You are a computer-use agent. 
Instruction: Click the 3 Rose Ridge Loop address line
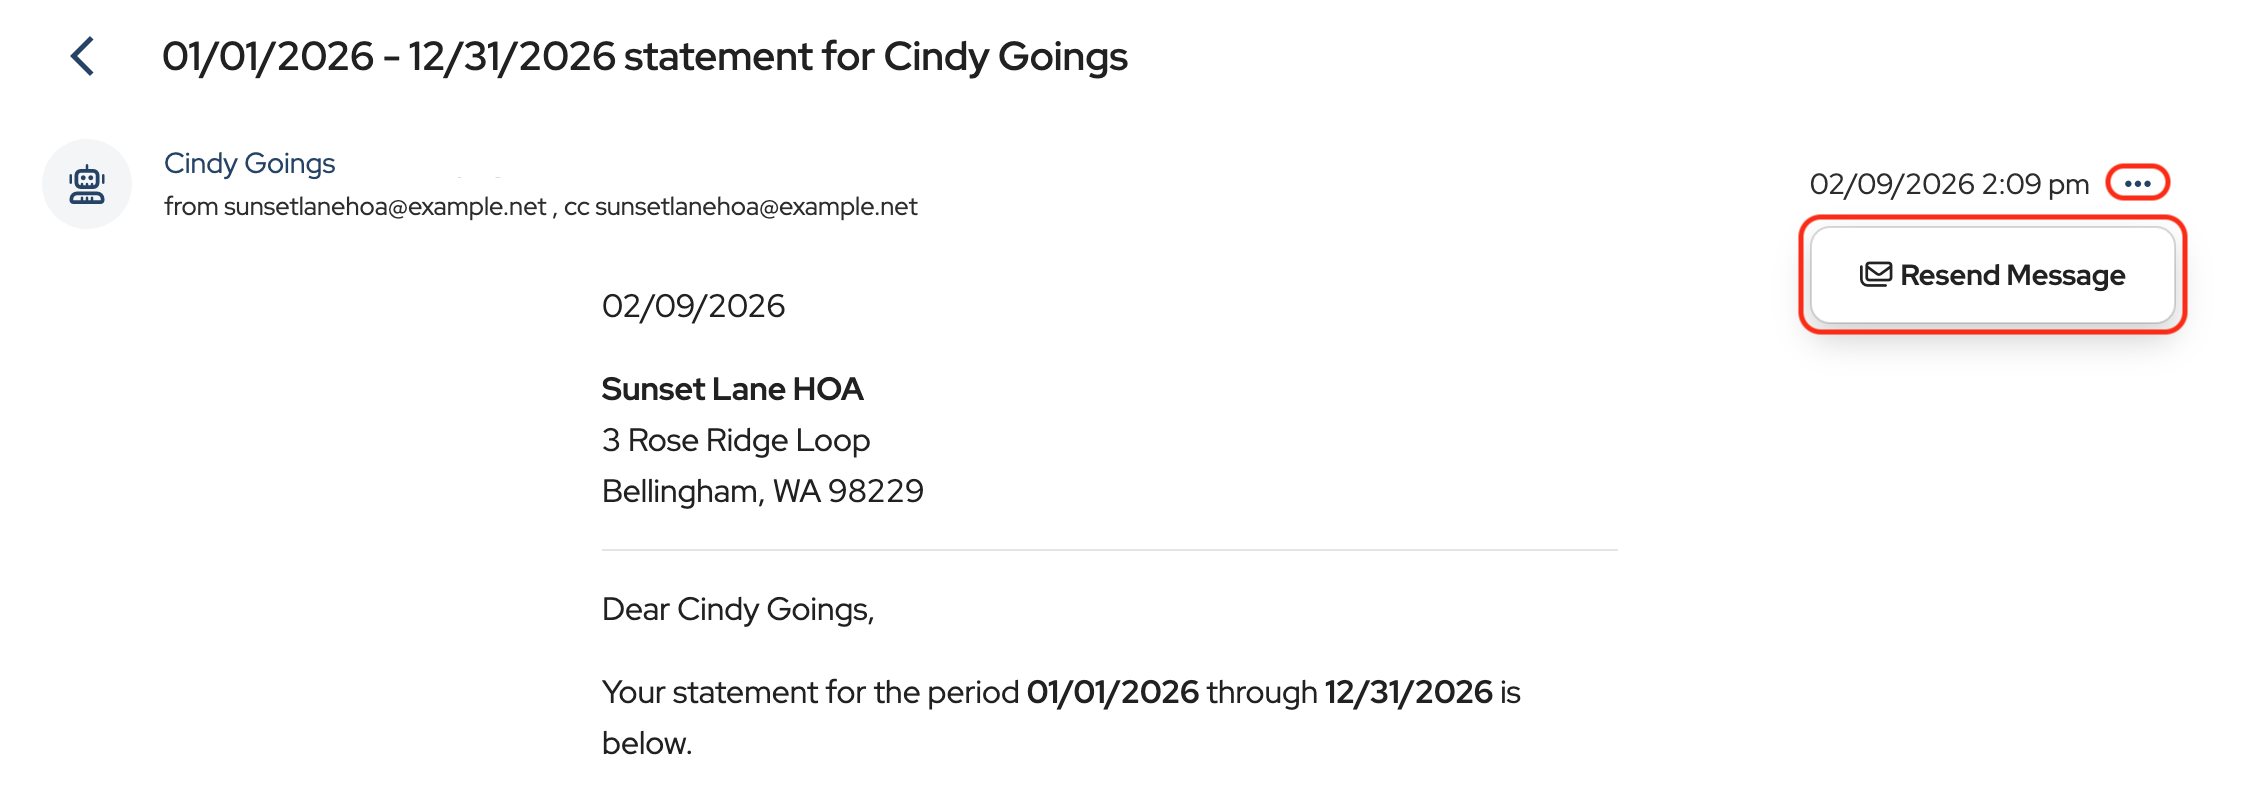[x=735, y=440]
